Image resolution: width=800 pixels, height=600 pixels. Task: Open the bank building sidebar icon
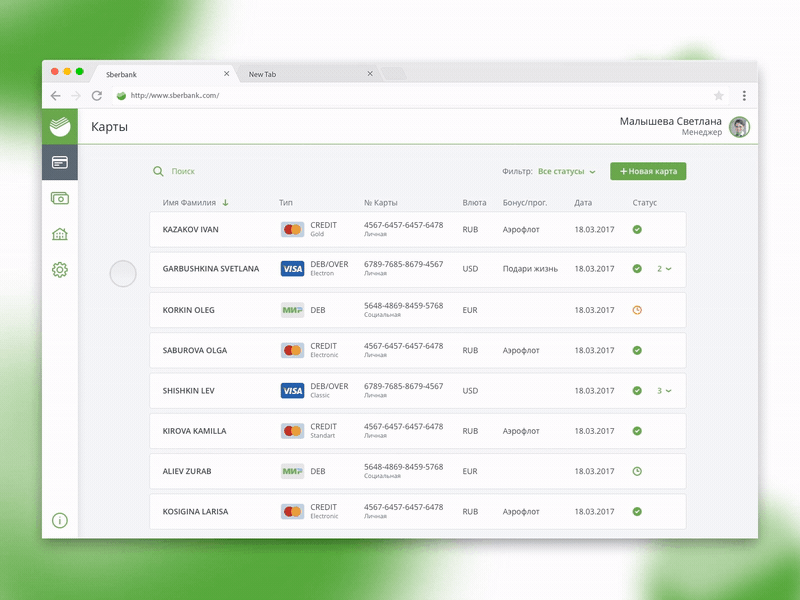pos(60,234)
